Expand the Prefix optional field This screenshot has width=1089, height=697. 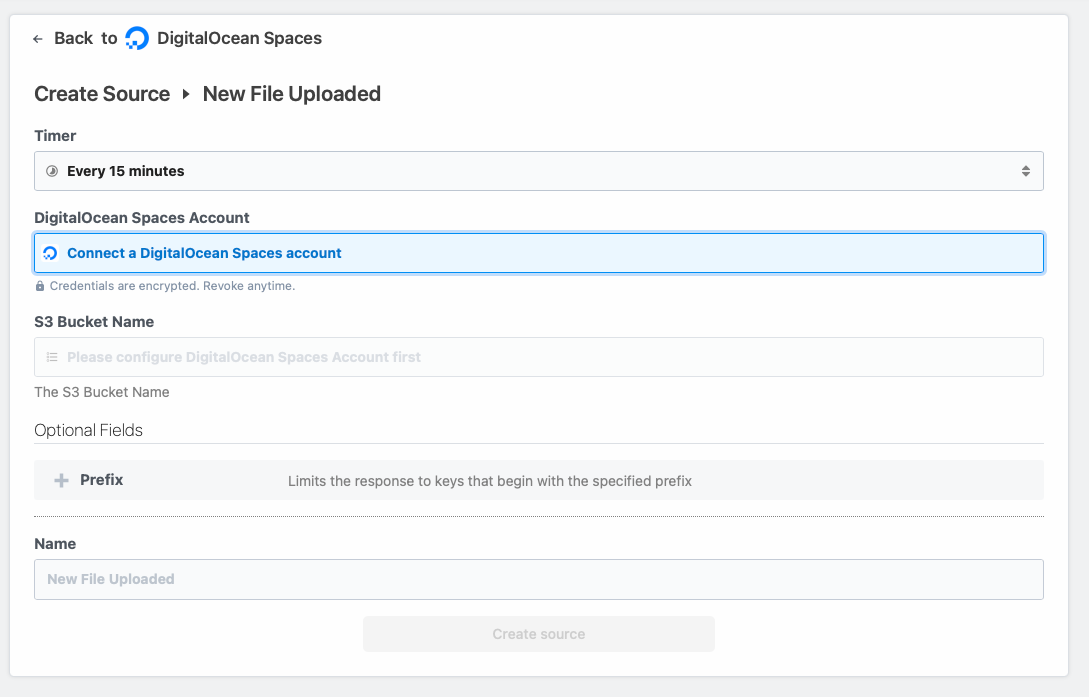point(102,480)
